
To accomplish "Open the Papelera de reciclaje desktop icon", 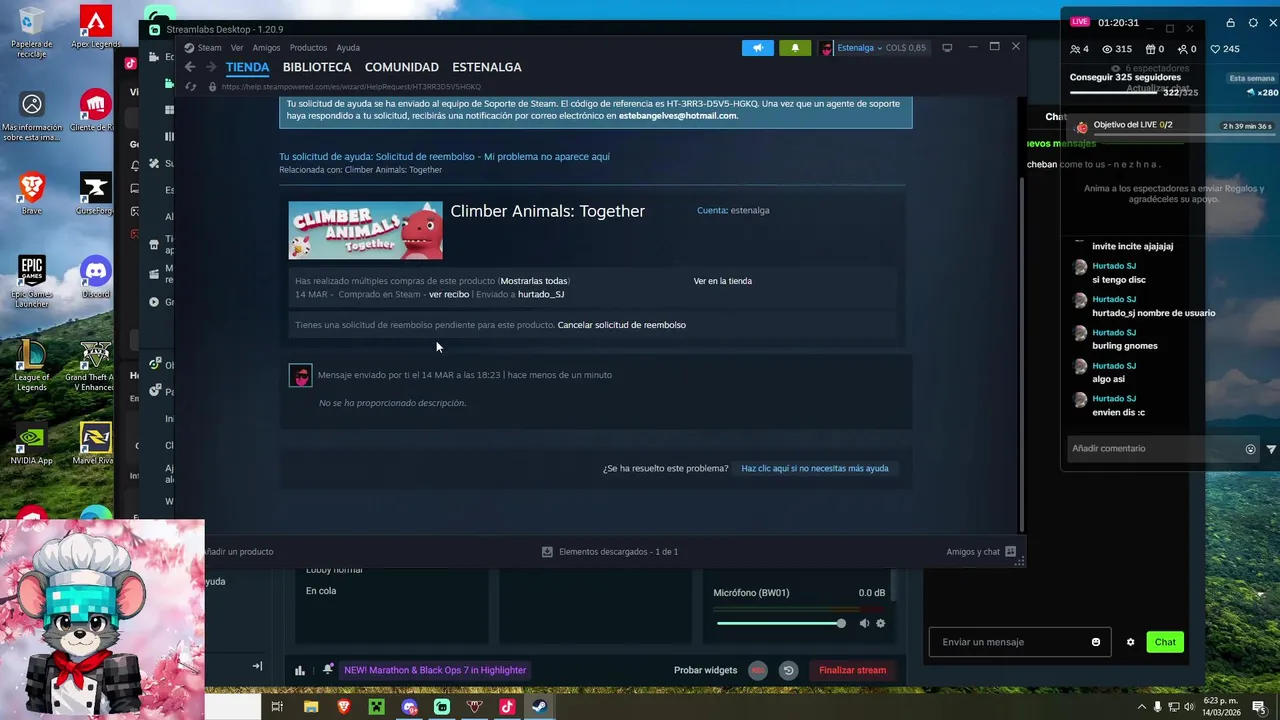I will [32, 33].
